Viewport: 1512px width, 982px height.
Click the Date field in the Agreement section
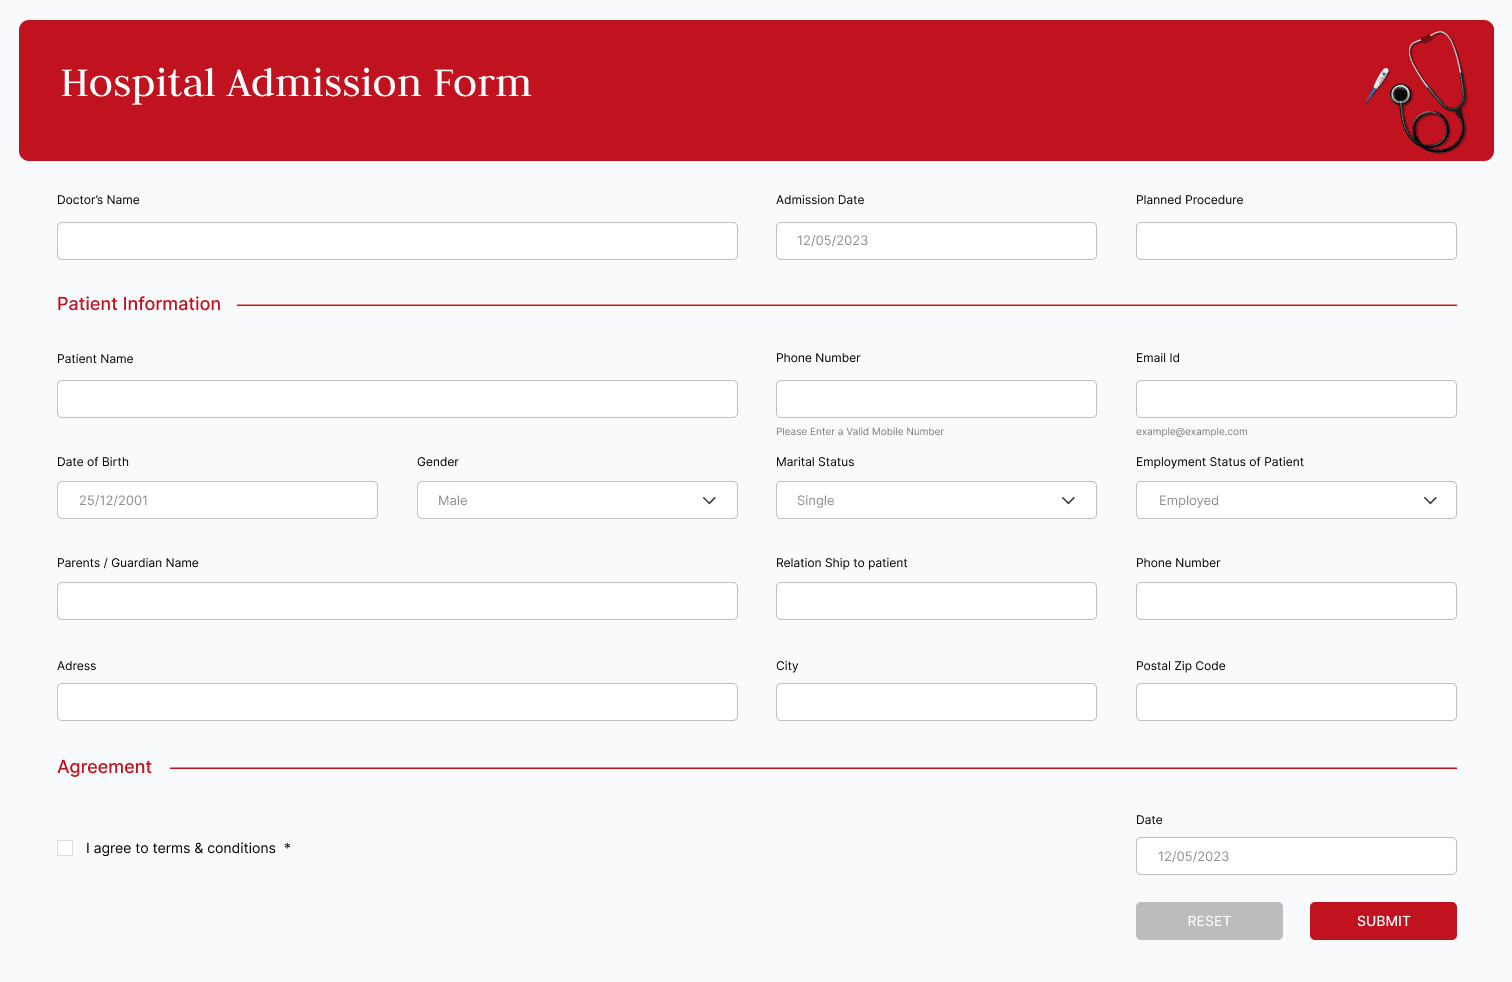pos(1295,856)
